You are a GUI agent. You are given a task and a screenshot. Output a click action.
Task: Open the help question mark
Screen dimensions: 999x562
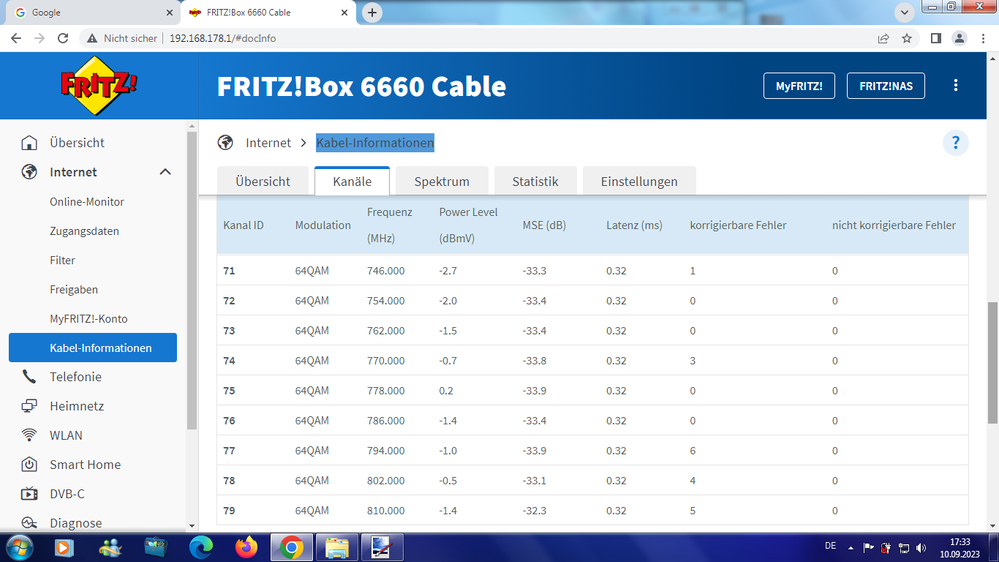click(956, 143)
